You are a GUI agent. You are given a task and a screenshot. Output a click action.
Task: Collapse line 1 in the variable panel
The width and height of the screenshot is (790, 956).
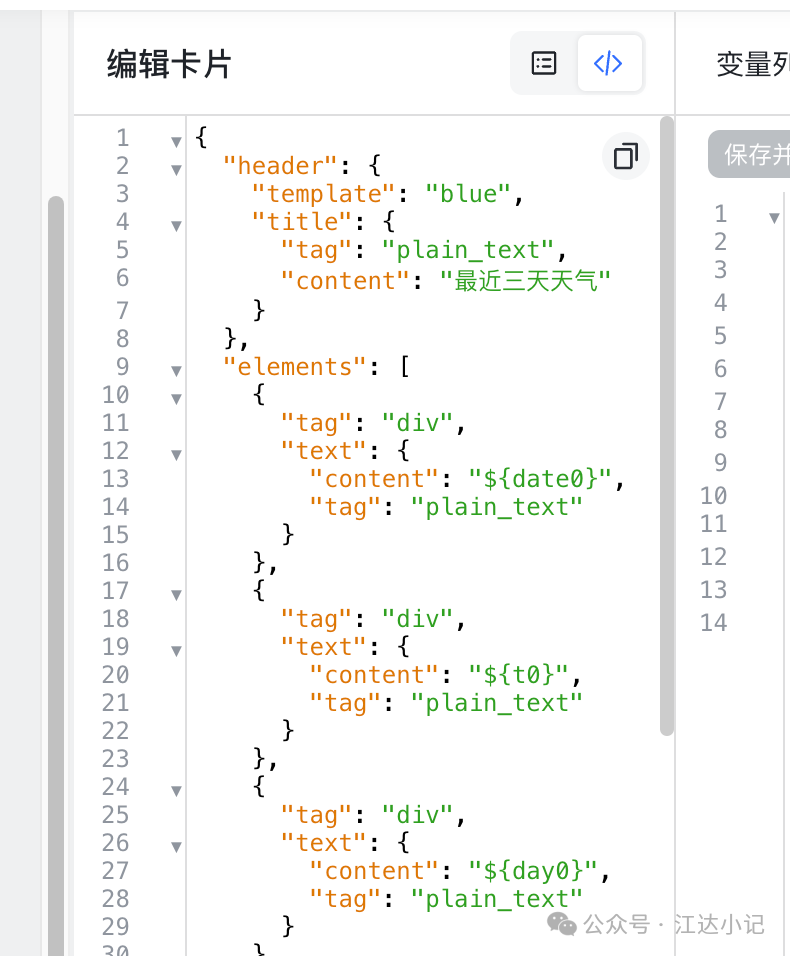click(x=774, y=218)
